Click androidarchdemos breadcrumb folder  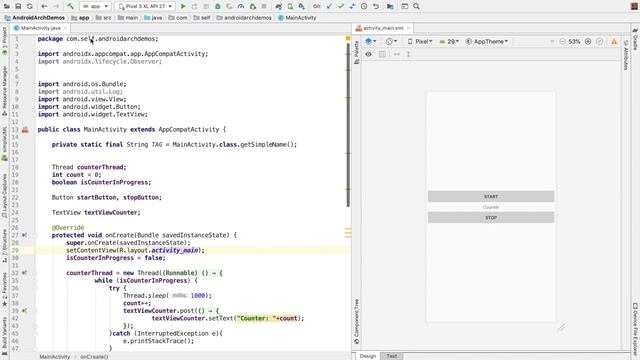(x=244, y=18)
